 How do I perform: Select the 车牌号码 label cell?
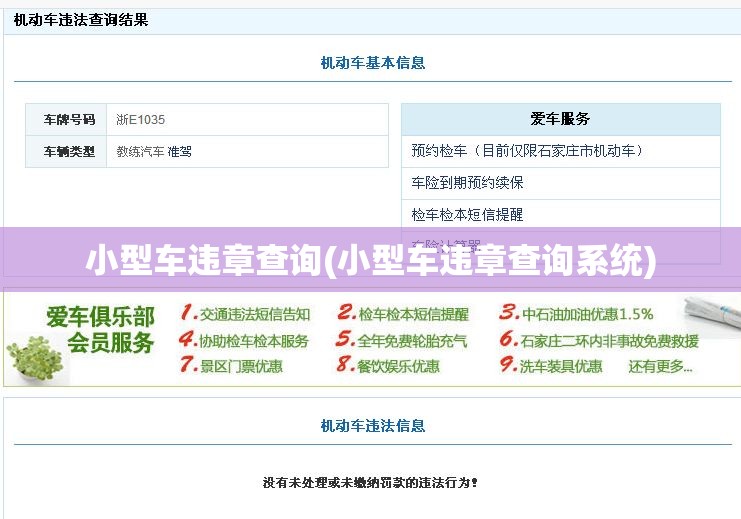tap(66, 120)
